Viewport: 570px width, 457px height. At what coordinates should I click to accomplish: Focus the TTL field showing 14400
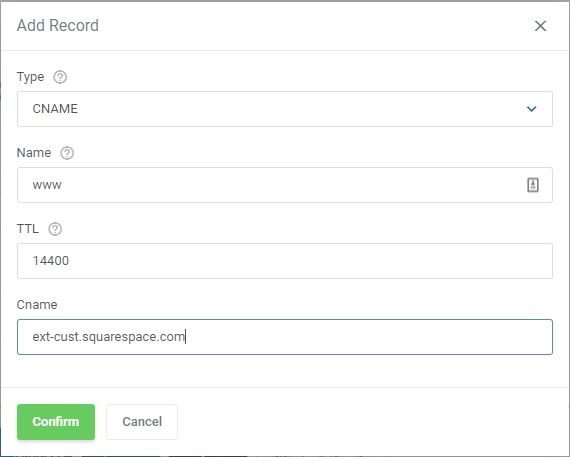pos(285,261)
